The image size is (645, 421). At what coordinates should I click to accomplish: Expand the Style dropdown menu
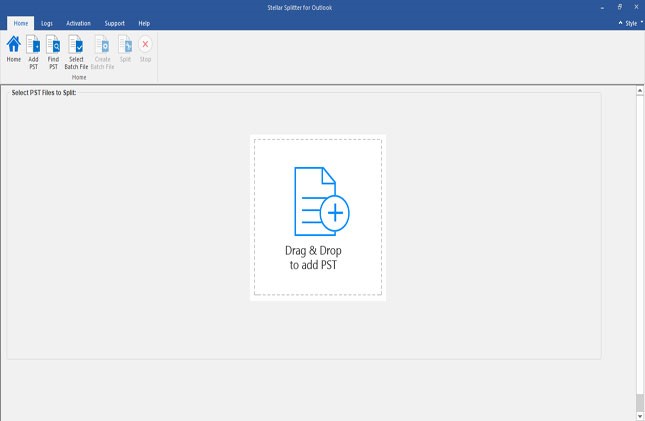pyautogui.click(x=633, y=23)
